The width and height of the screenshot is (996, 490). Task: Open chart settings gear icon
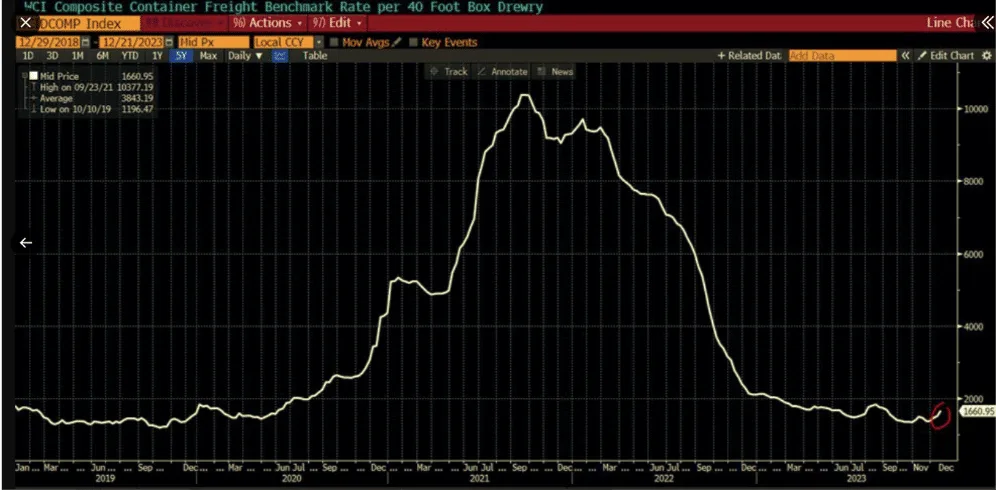pyautogui.click(x=986, y=56)
